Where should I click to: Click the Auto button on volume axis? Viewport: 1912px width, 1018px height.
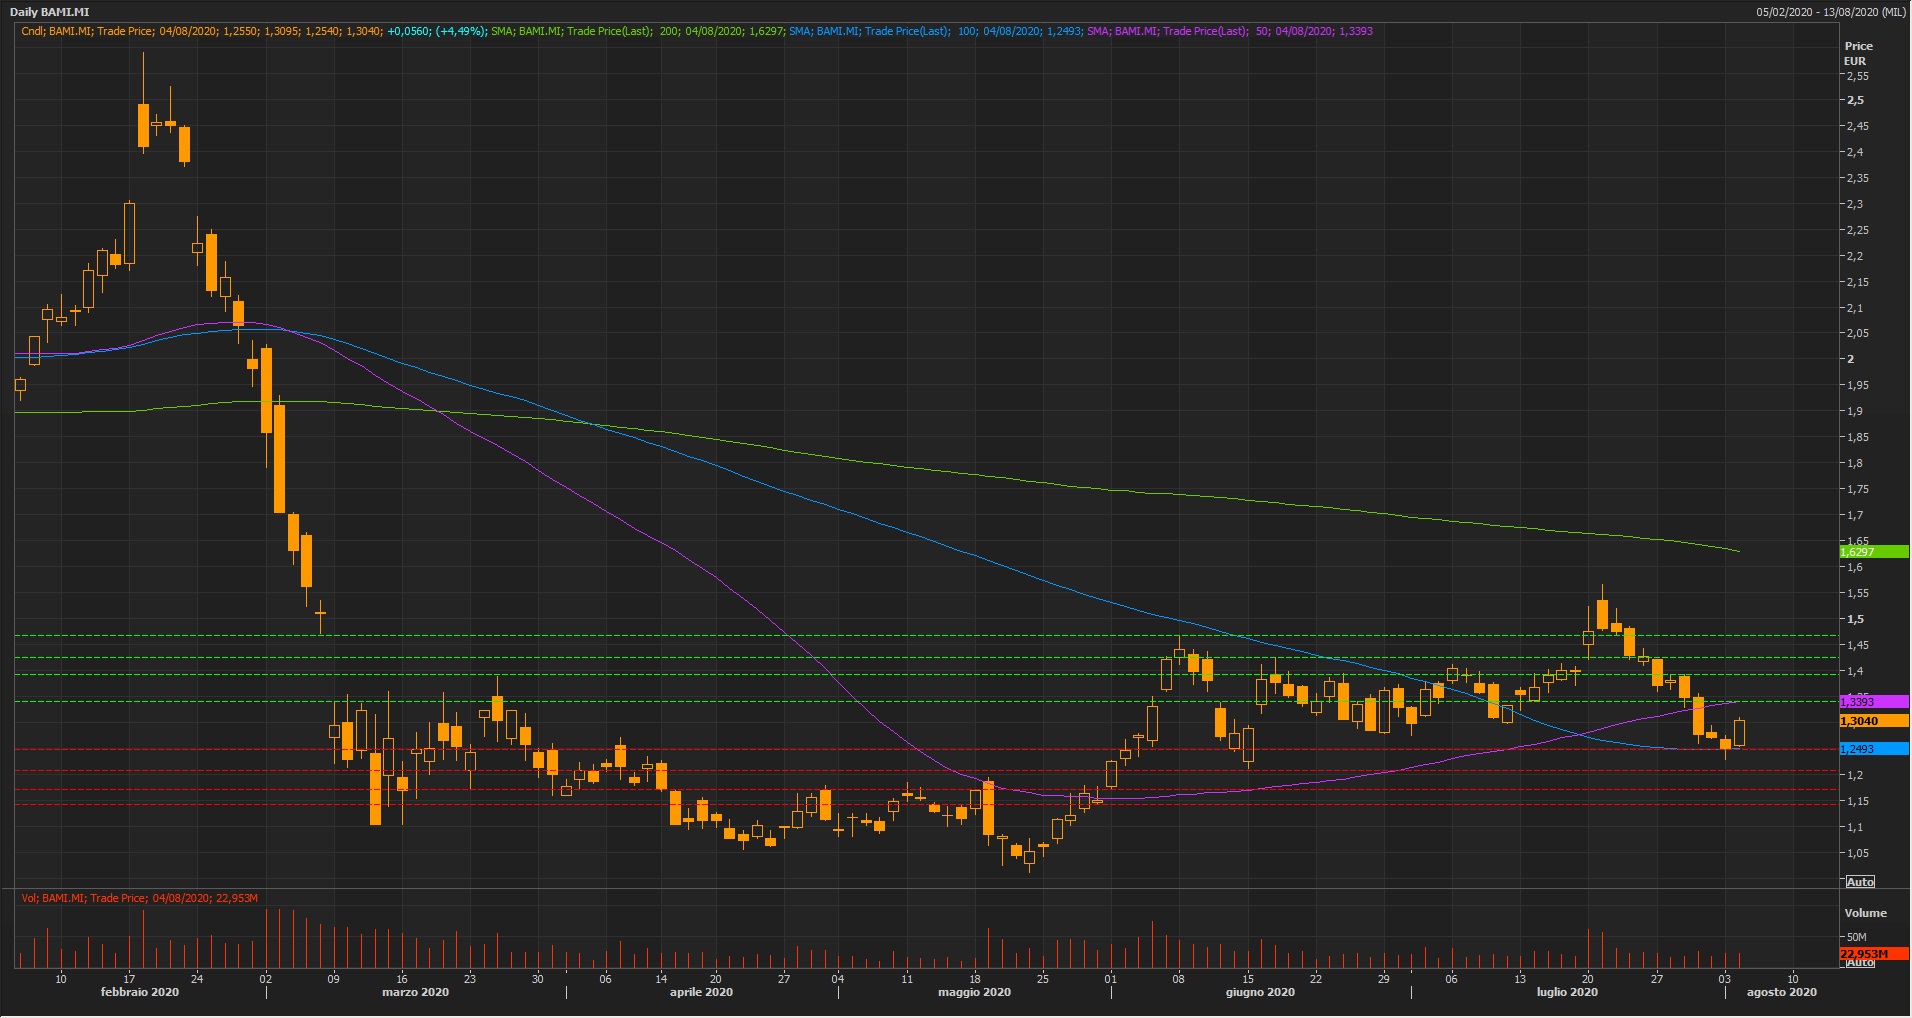(1860, 963)
